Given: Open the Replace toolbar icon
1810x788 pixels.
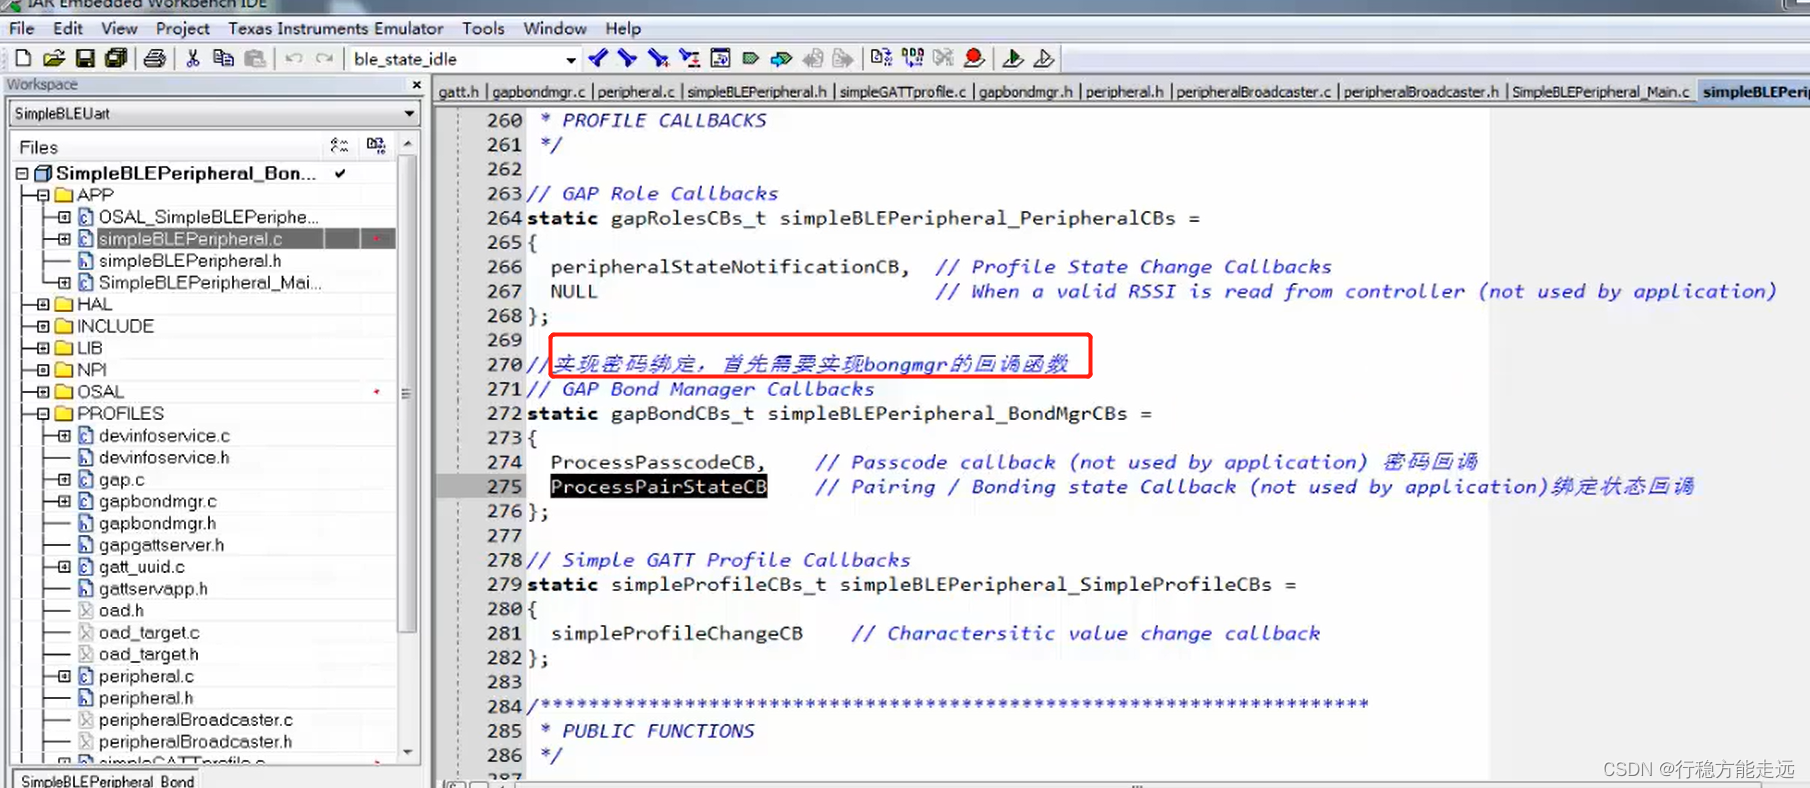Looking at the screenshot, I should point(689,59).
